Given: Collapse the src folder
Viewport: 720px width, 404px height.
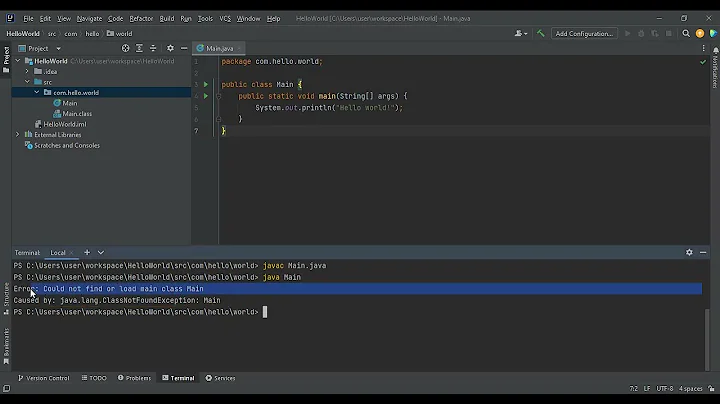Looking at the screenshot, I should pyautogui.click(x=27, y=82).
